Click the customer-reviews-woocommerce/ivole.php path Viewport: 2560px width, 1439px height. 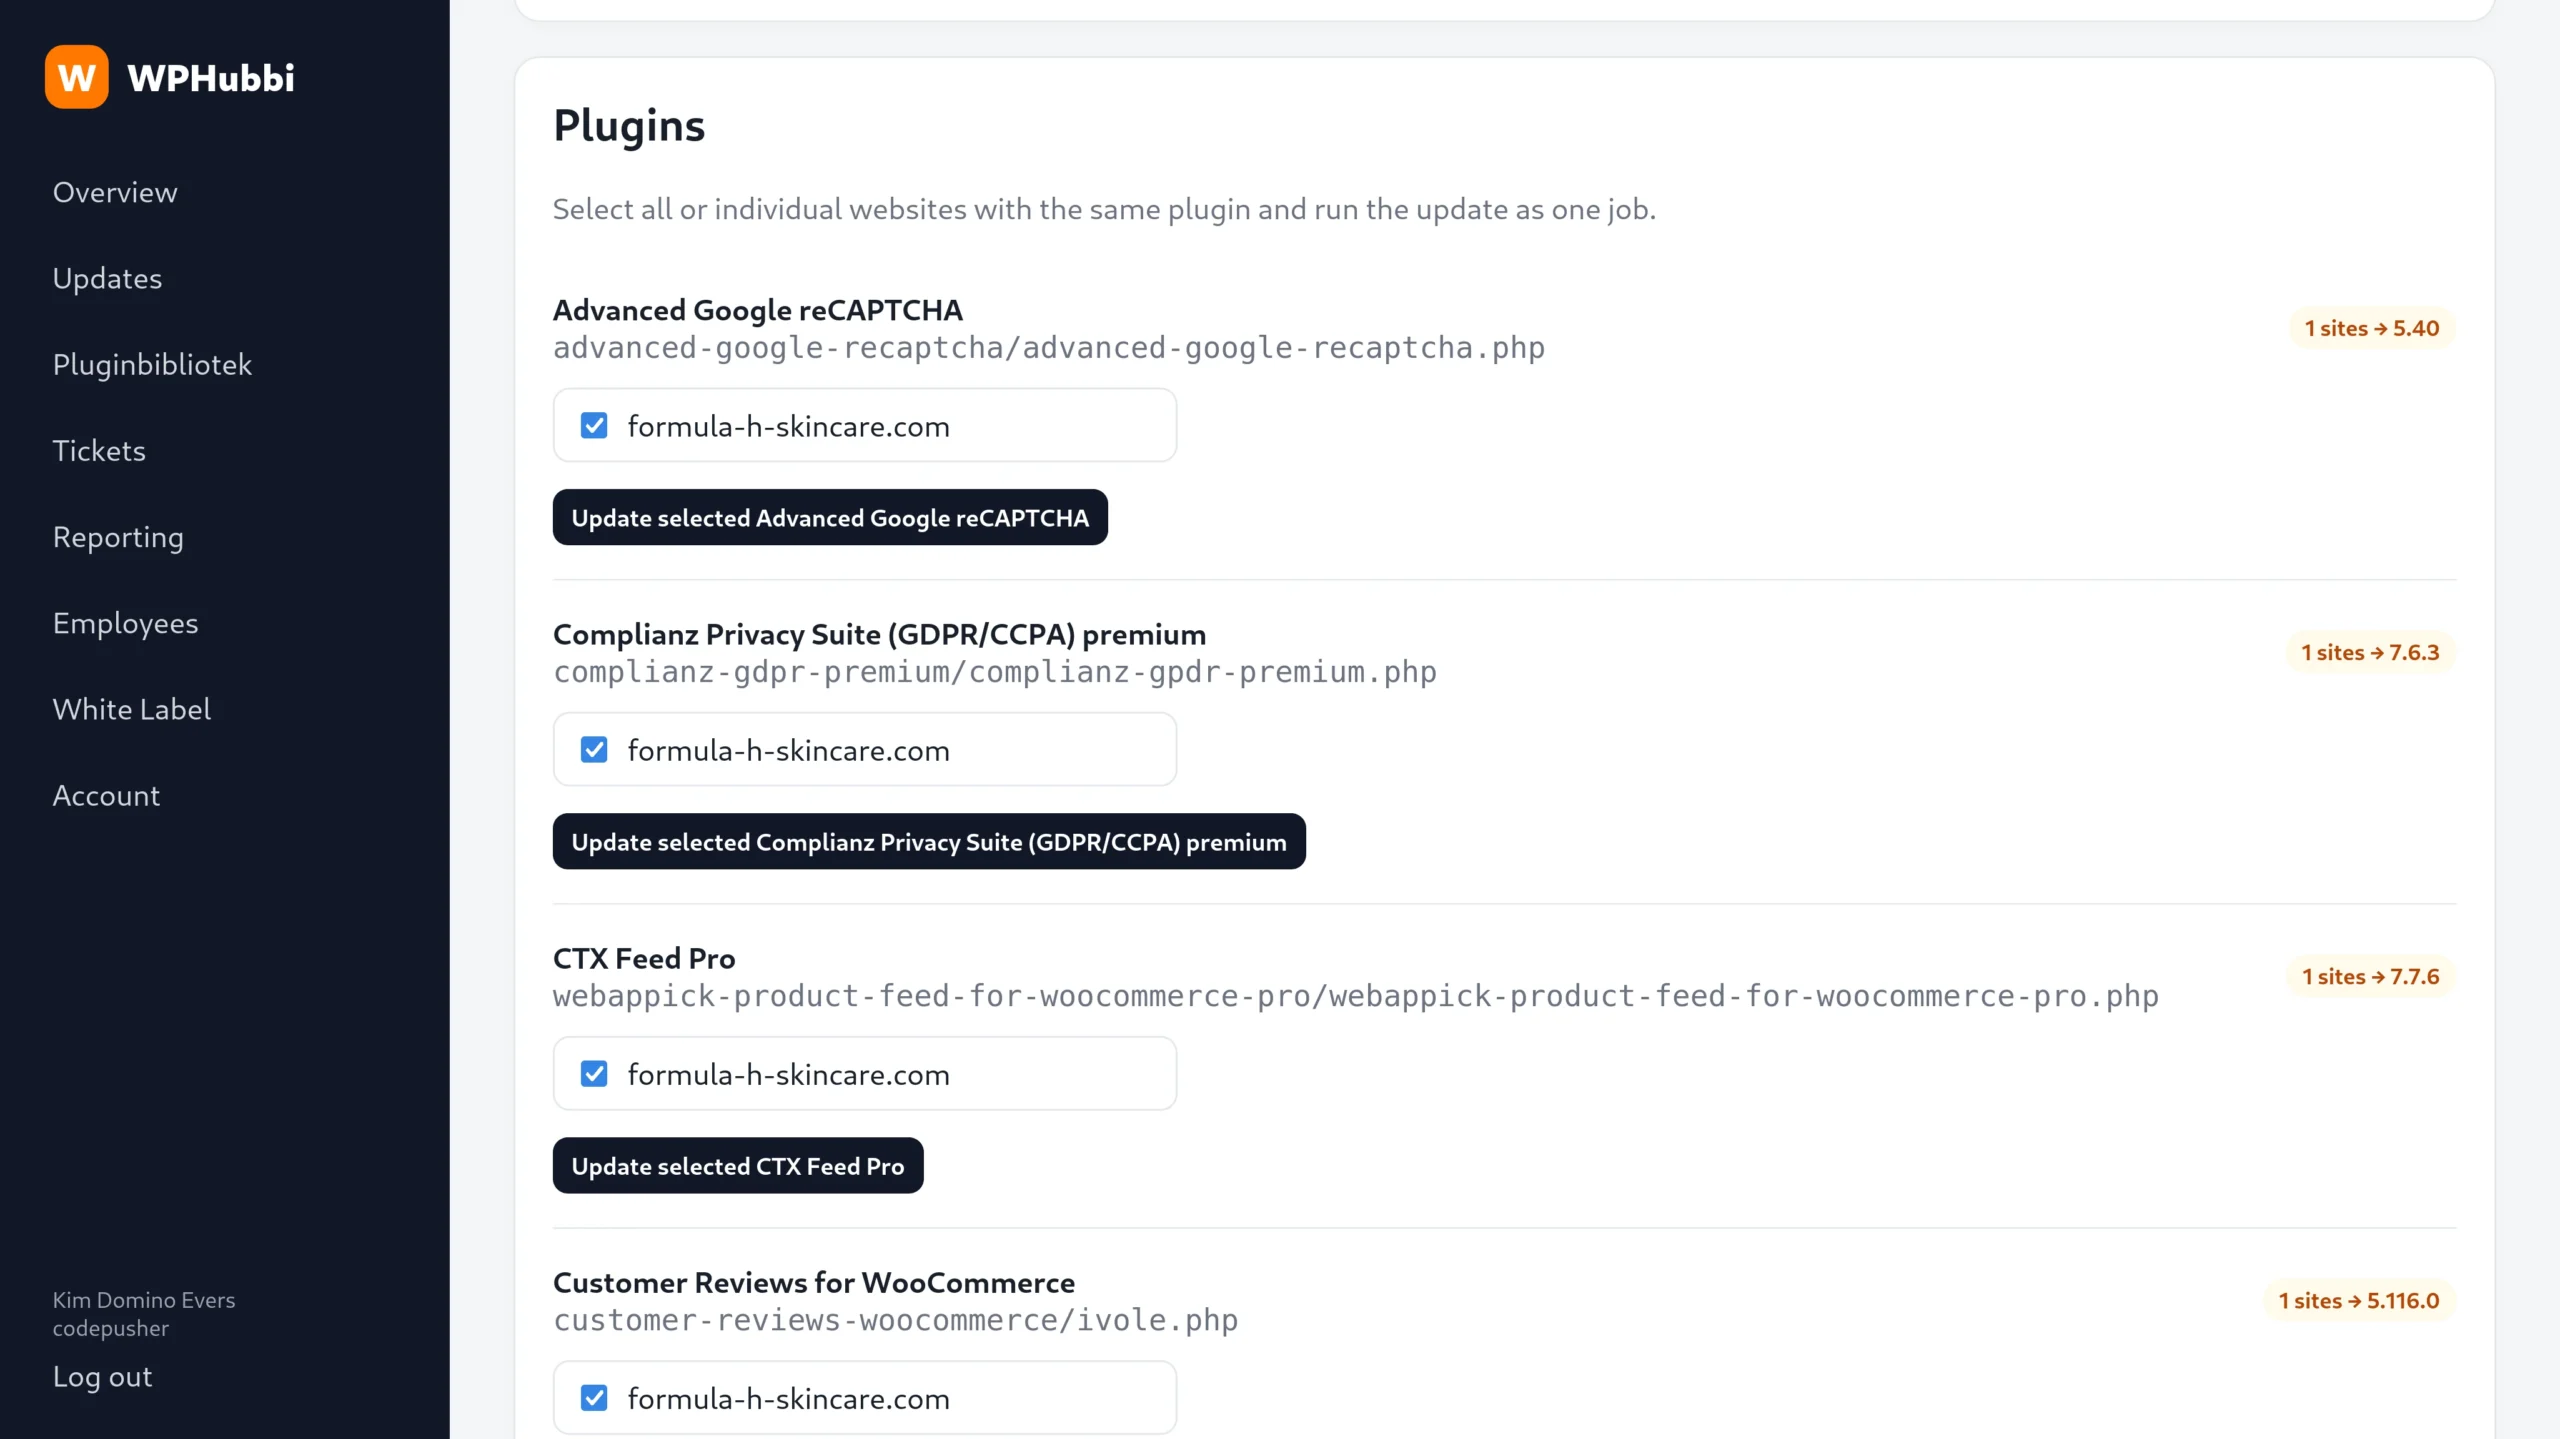pyautogui.click(x=896, y=1319)
